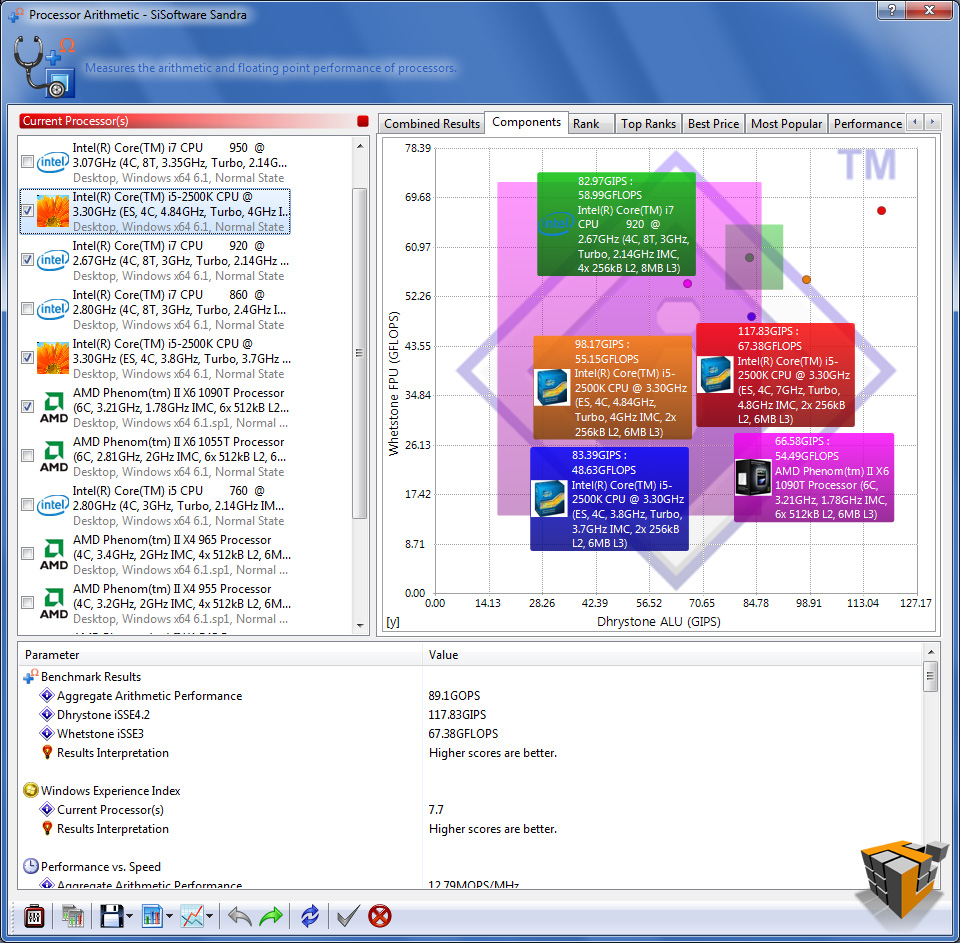Check the Core i7 860 checkbox
The image size is (960, 943).
click(27, 309)
